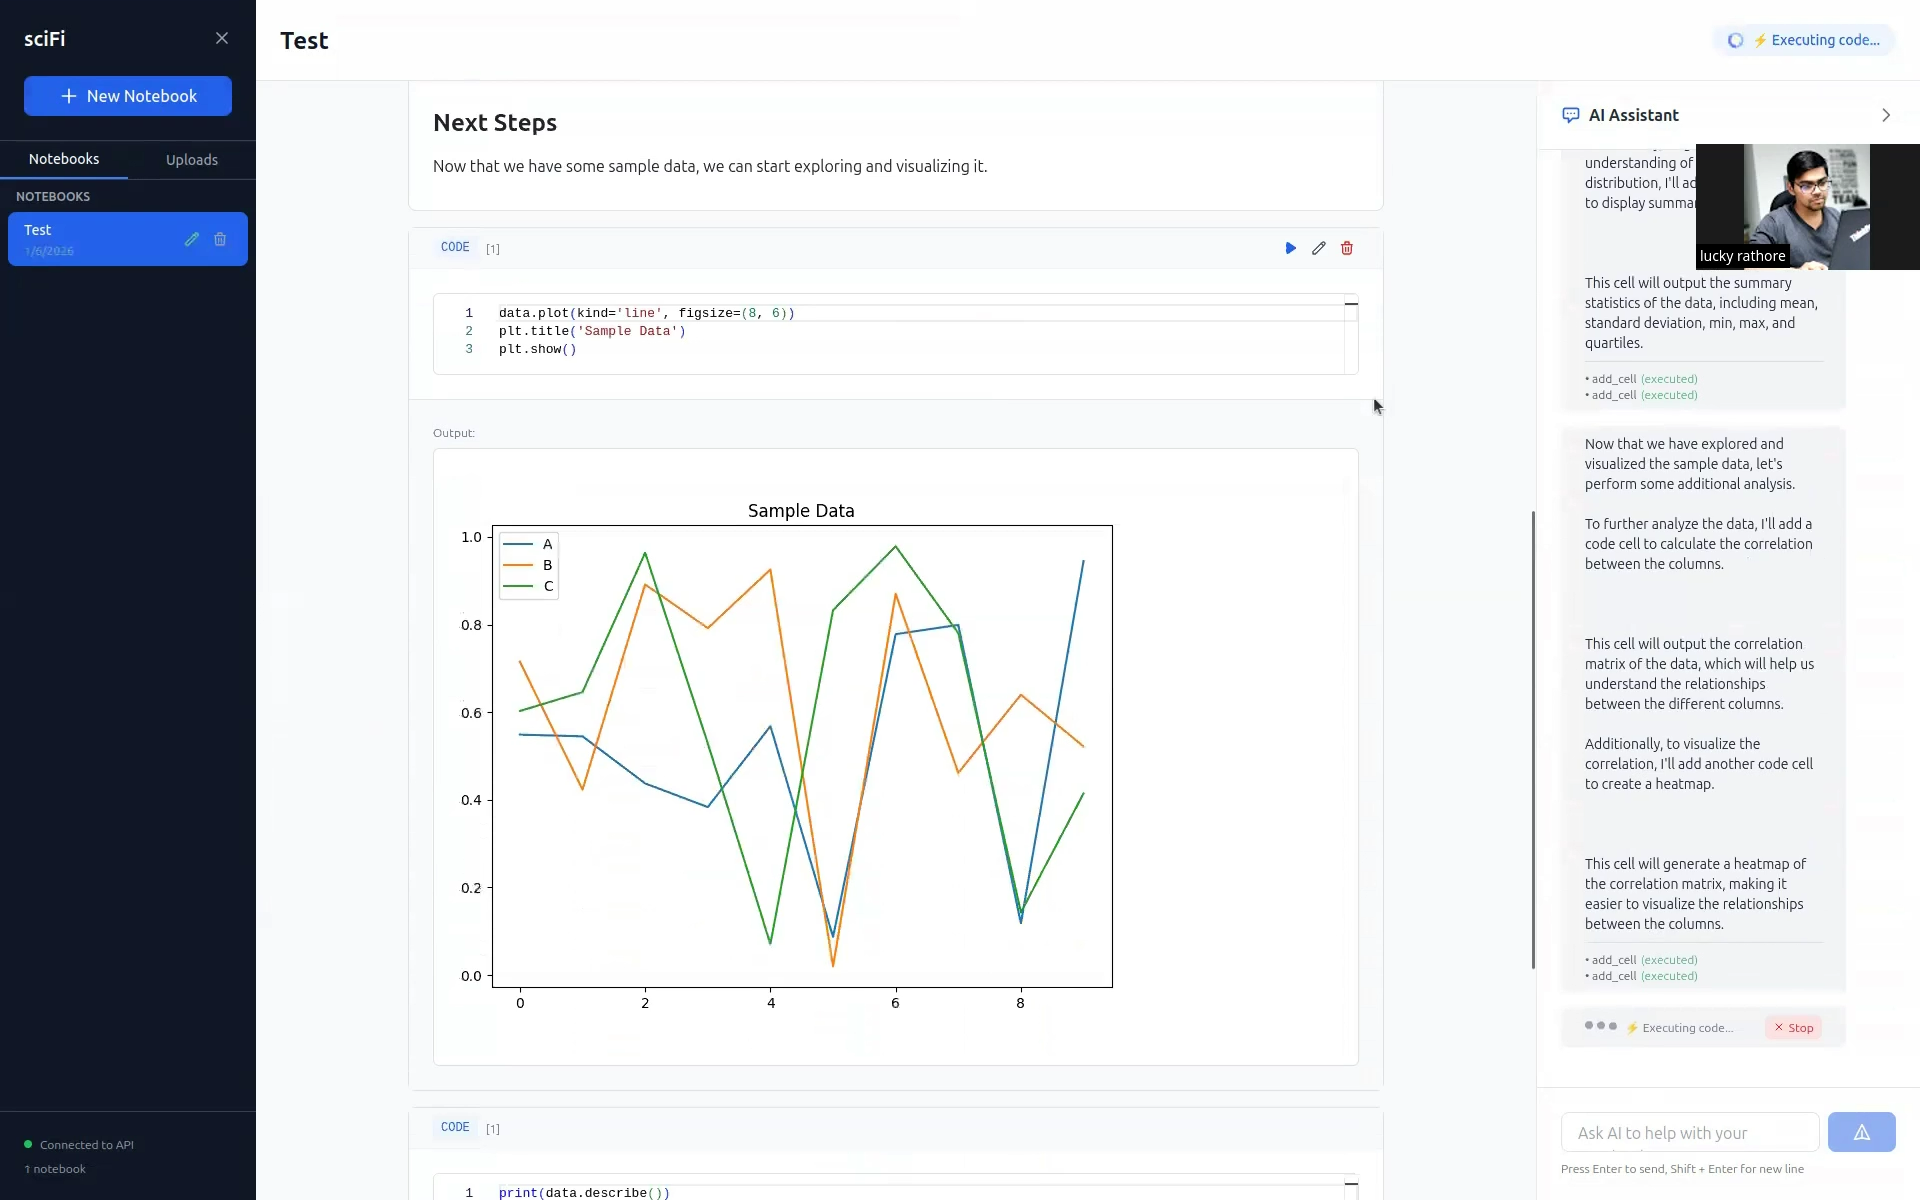1920x1200 pixels.
Task: Run the first code cell
Action: click(x=1289, y=248)
